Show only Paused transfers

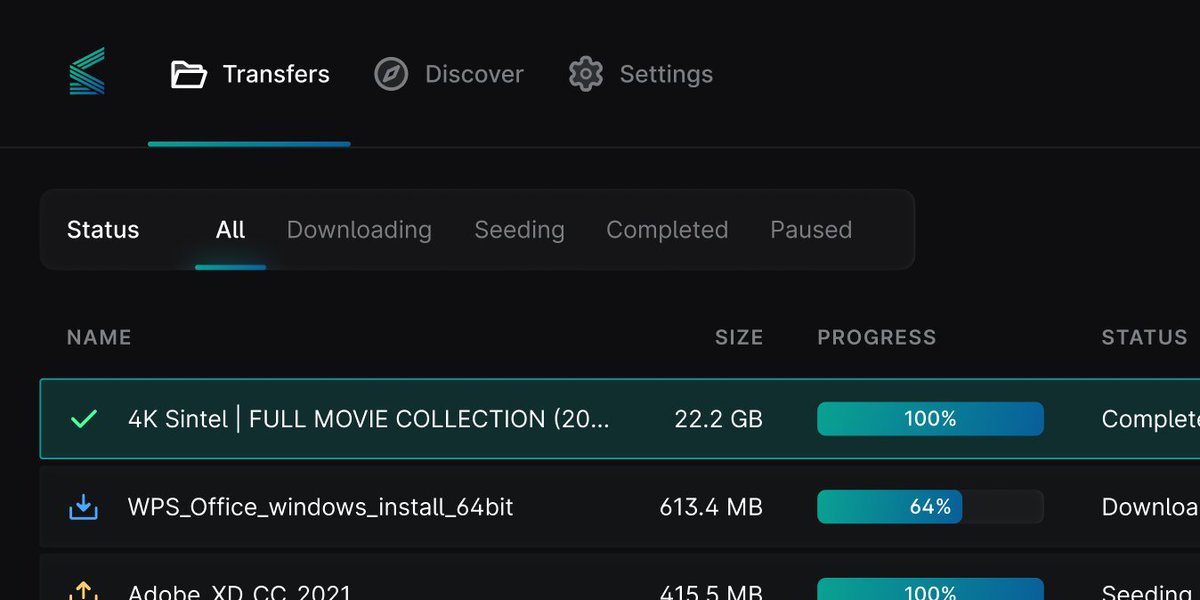[x=811, y=230]
